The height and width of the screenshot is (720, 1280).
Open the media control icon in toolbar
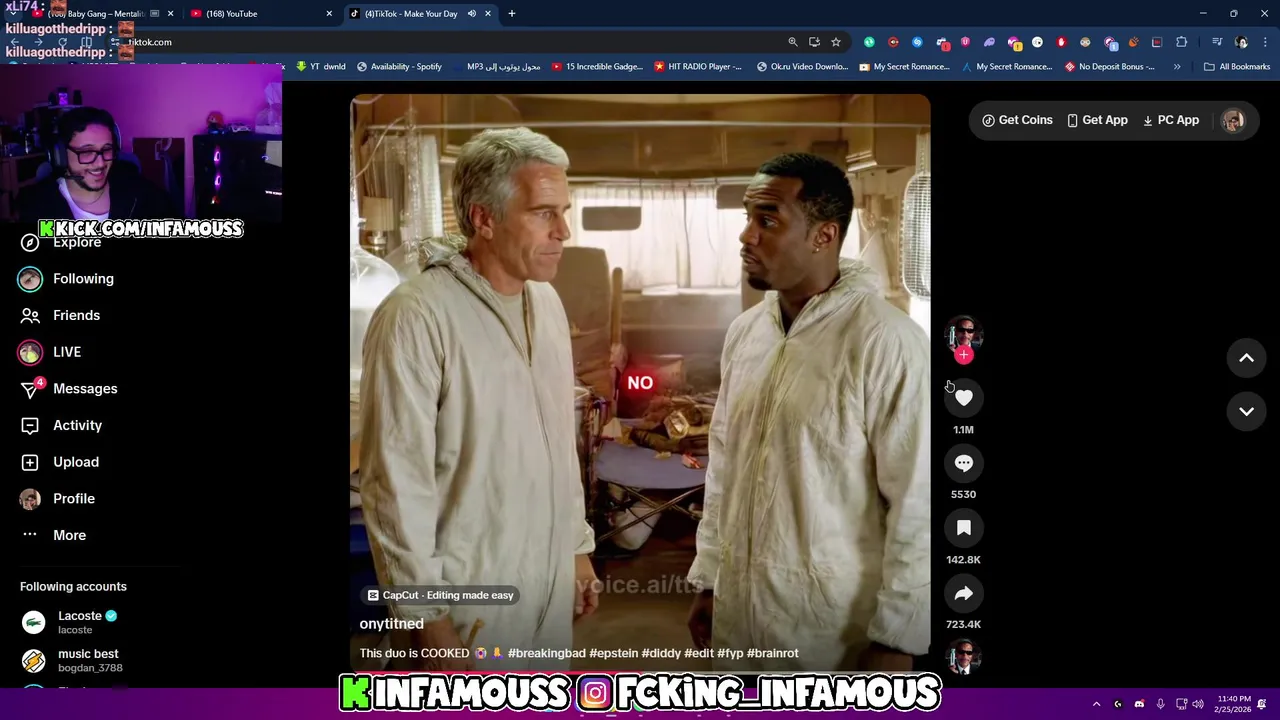click(x=1217, y=42)
